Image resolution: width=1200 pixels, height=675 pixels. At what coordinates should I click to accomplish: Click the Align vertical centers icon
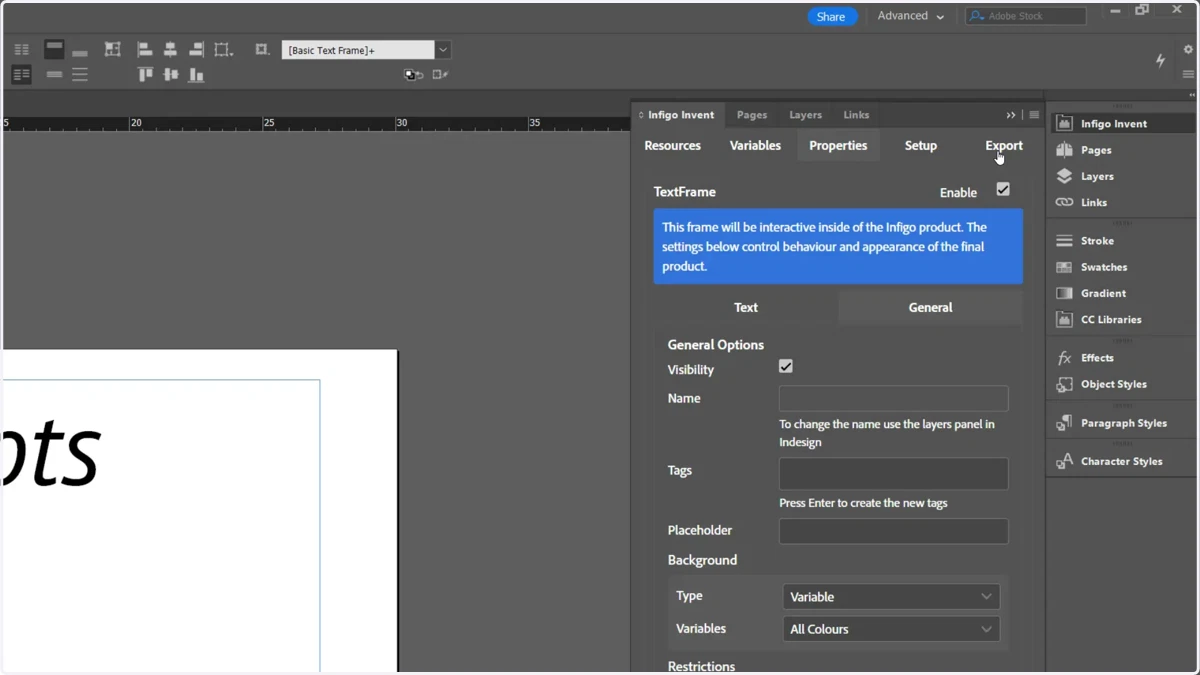pyautogui.click(x=171, y=74)
